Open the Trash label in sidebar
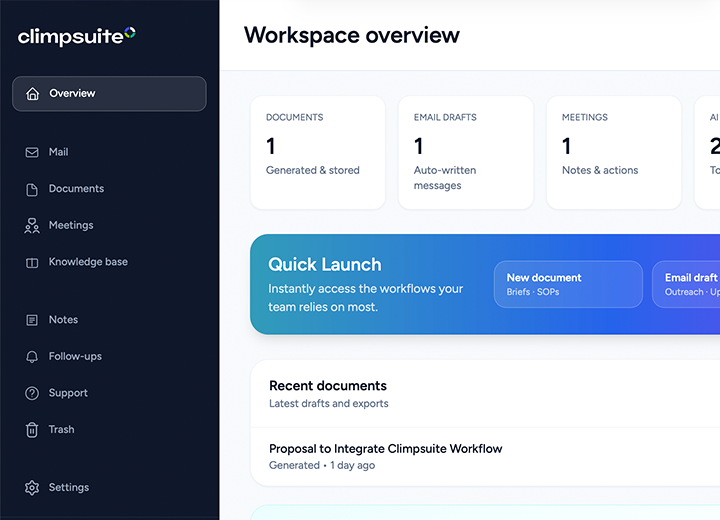Image resolution: width=720 pixels, height=520 pixels. coord(62,429)
